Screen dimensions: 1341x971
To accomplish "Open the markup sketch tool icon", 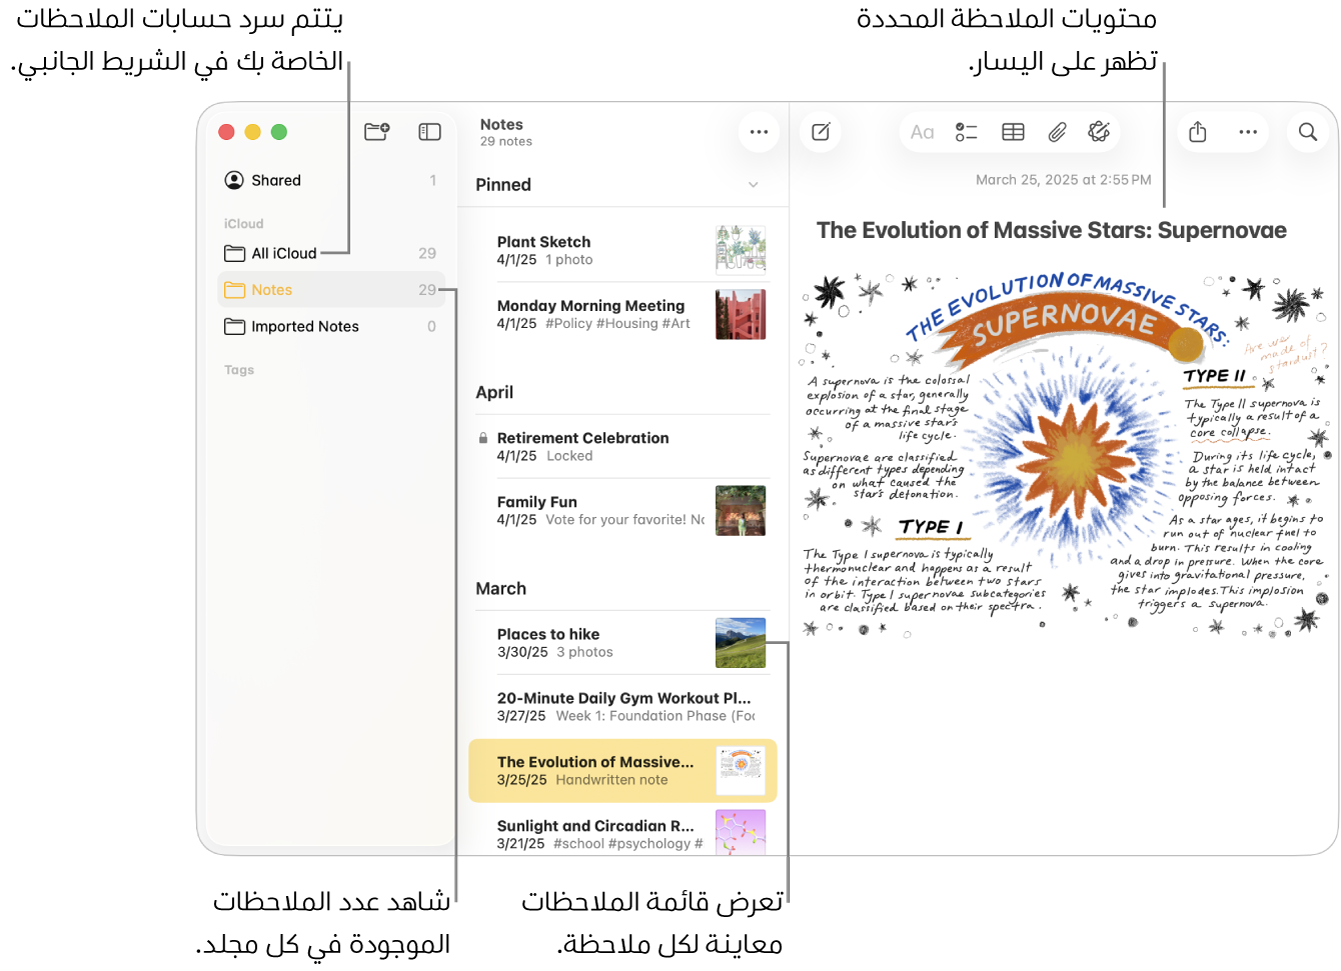I will pyautogui.click(x=1099, y=132).
